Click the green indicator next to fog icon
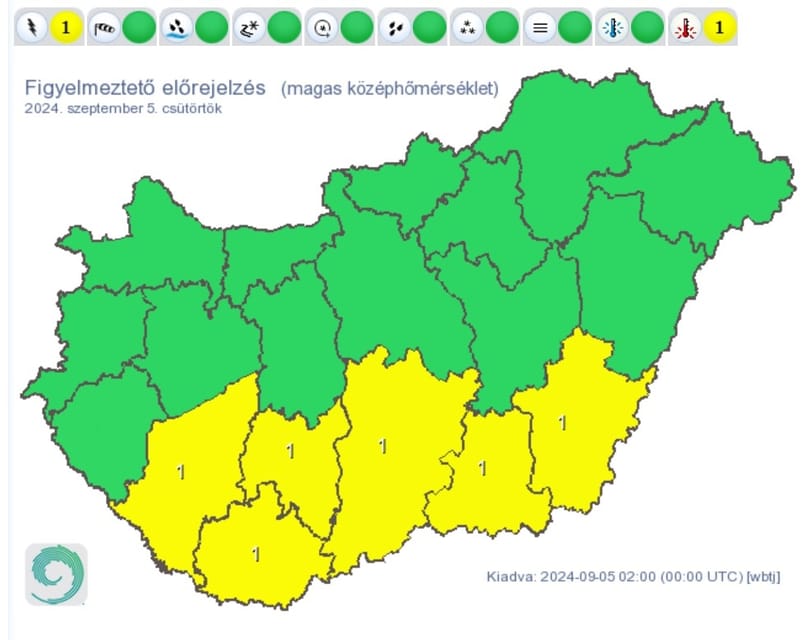This screenshot has width=810, height=640. coord(574,27)
